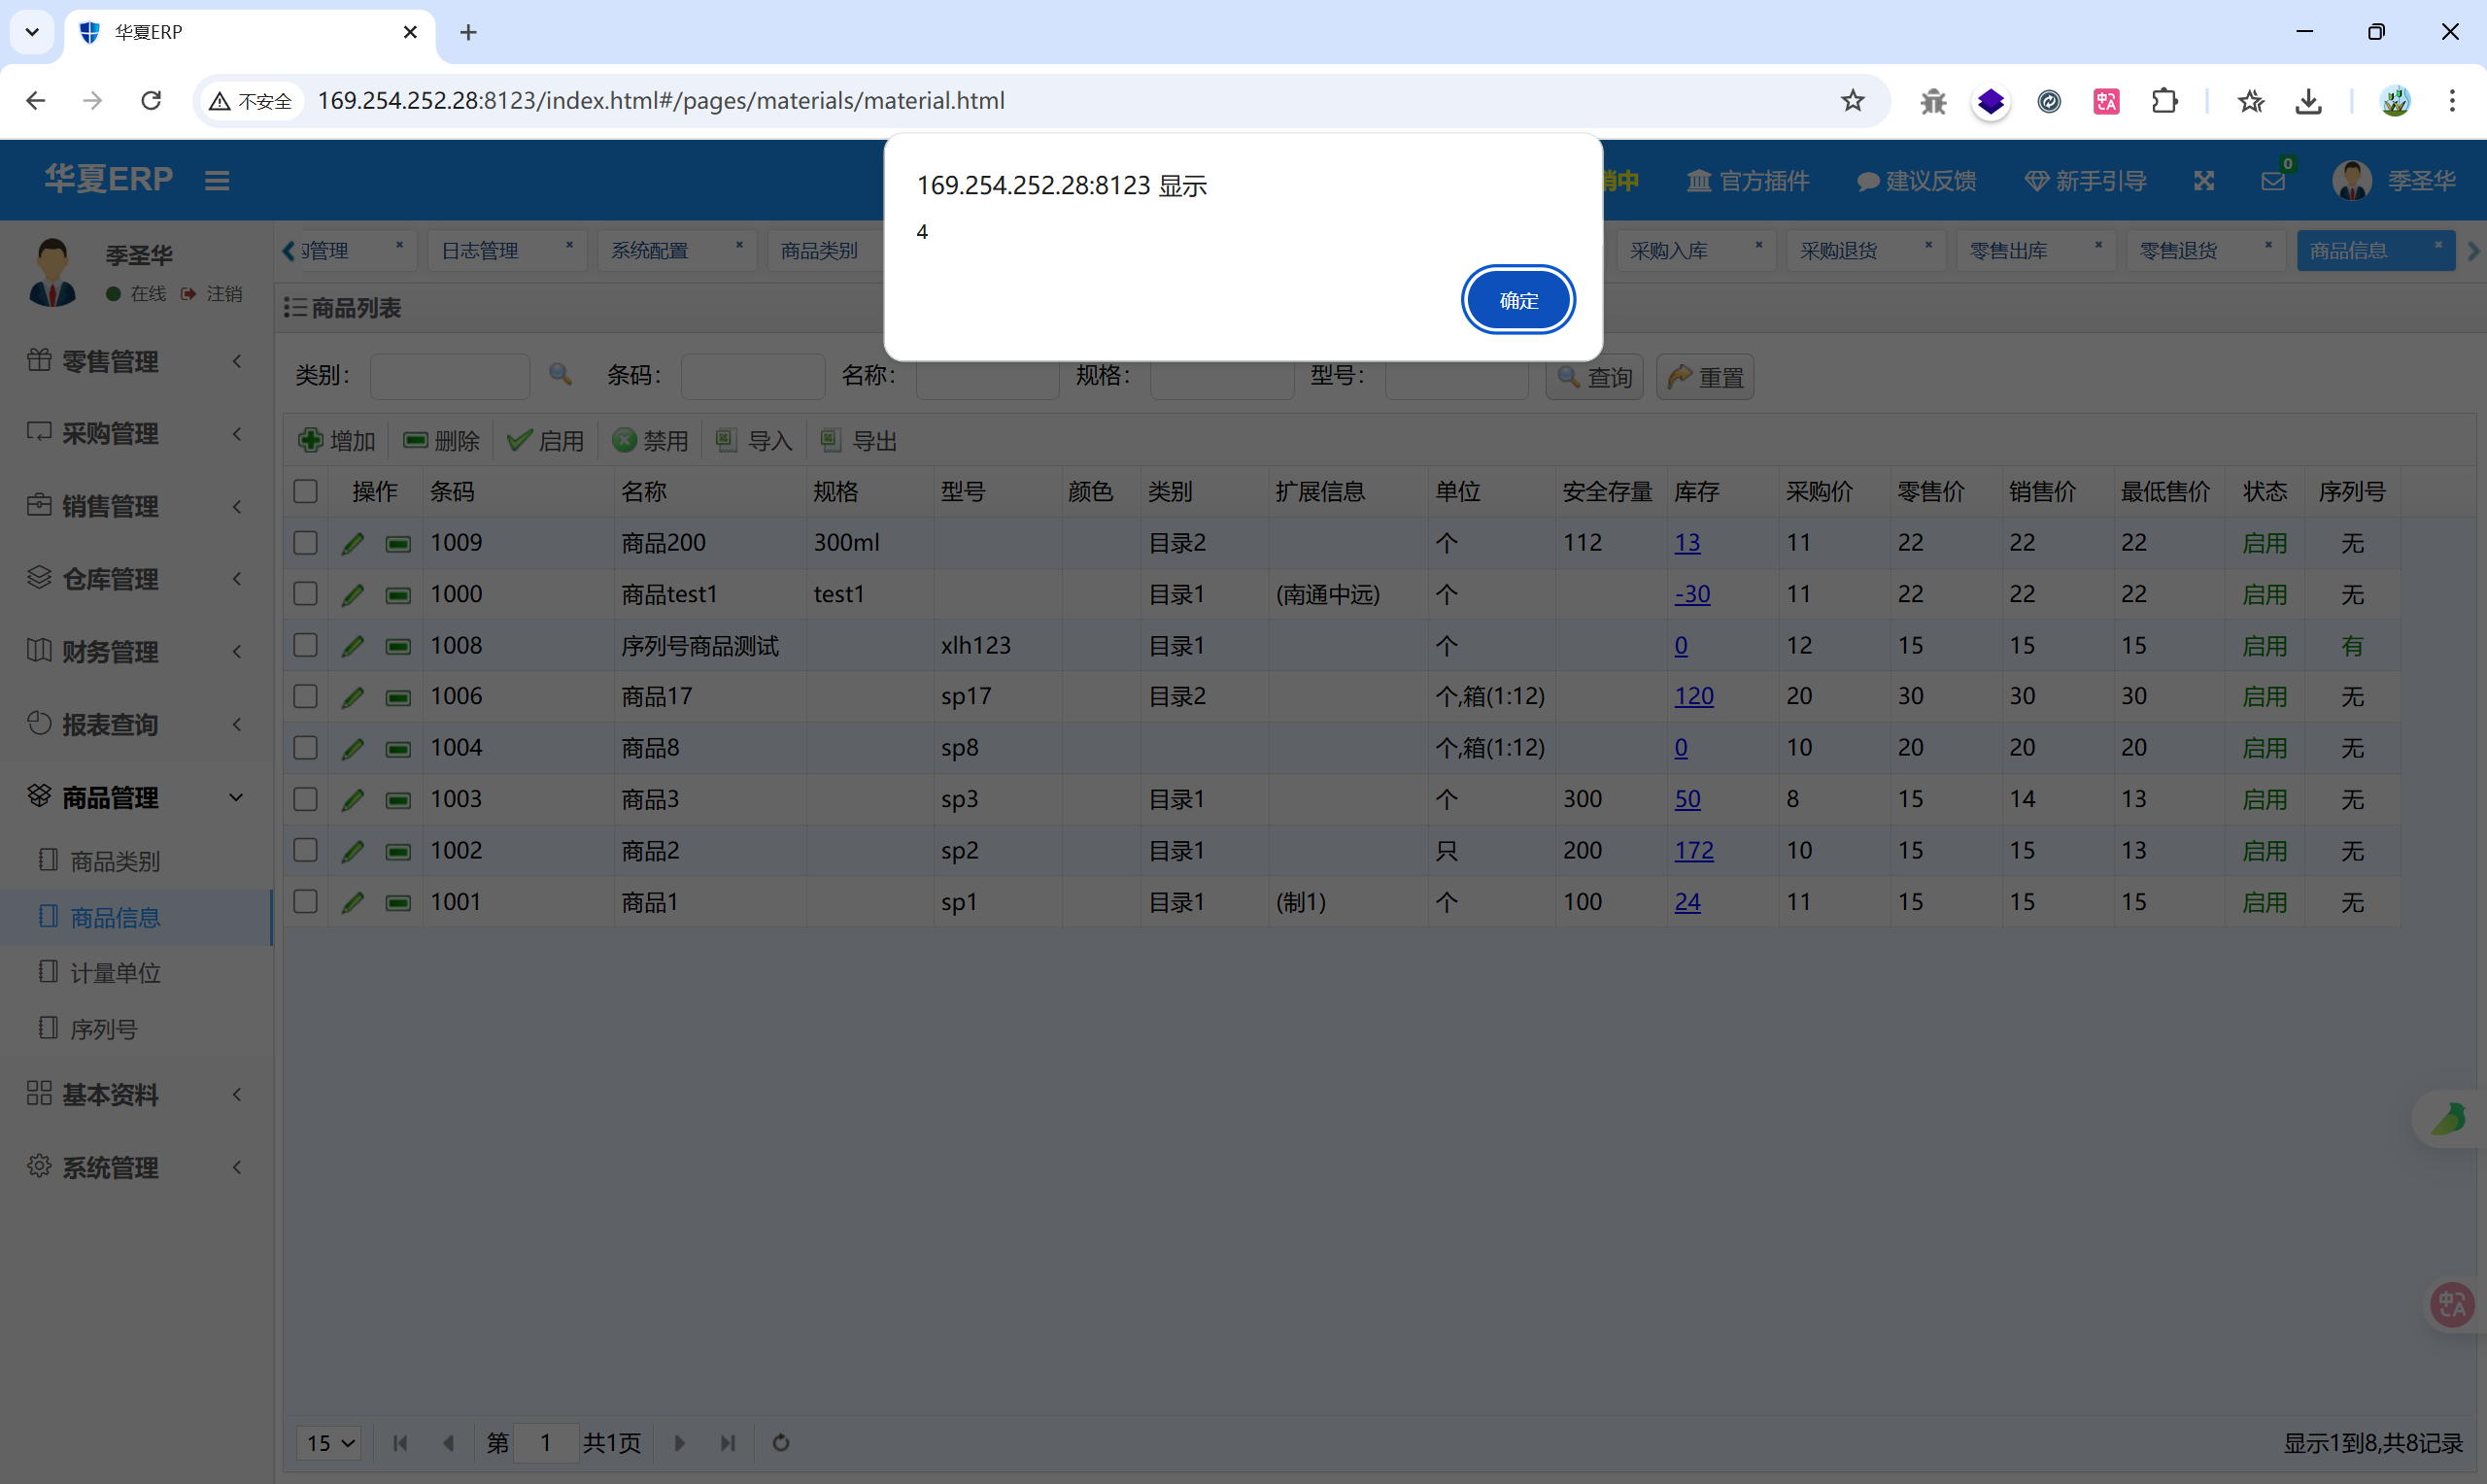The height and width of the screenshot is (1484, 2487).
Task: Click into the 条码 search input field
Action: [752, 377]
